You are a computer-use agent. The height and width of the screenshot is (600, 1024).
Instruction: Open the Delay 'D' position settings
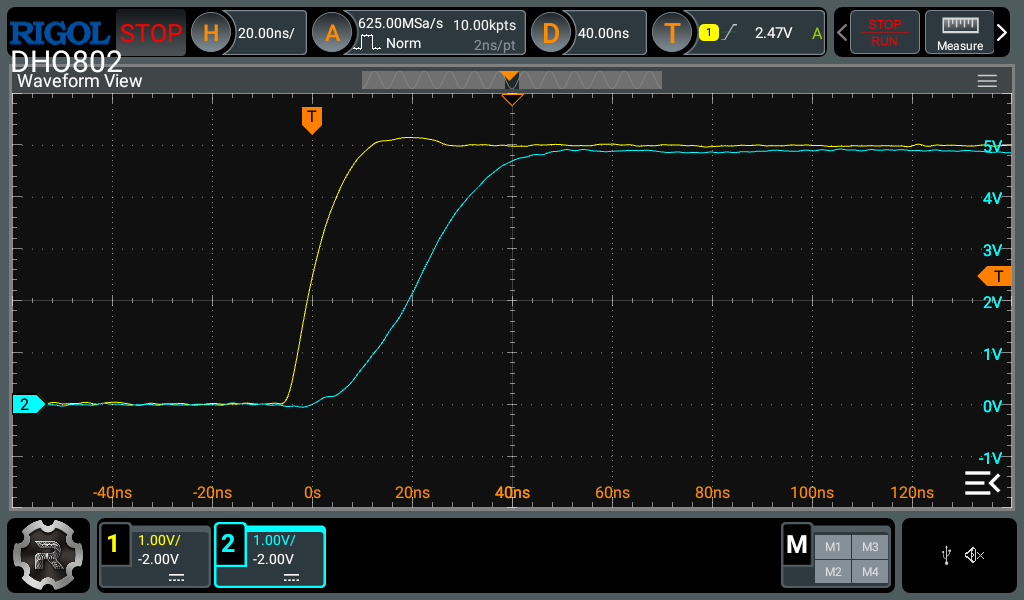[550, 33]
